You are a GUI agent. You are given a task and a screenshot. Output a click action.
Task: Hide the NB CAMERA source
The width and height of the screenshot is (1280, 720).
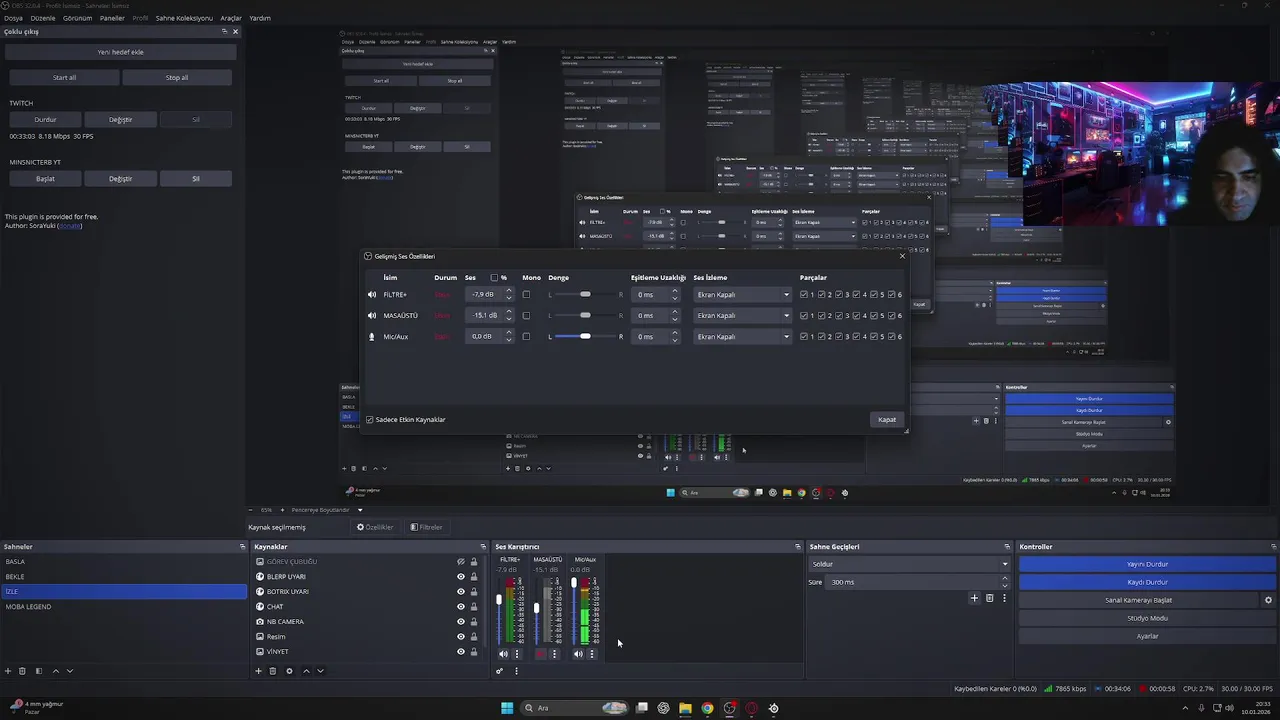point(461,622)
